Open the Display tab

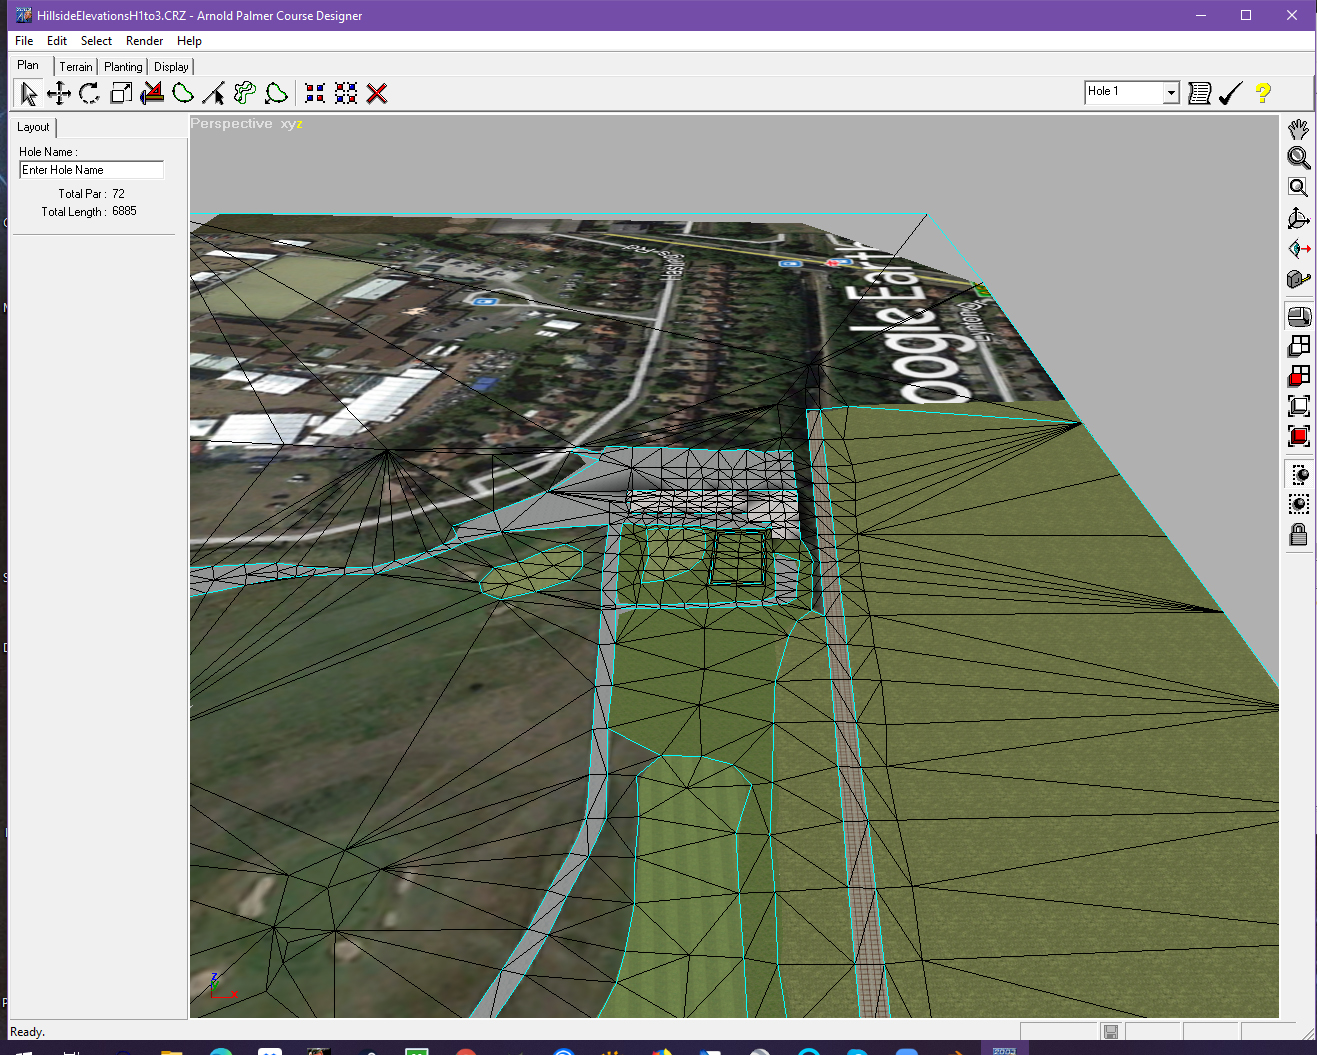pyautogui.click(x=171, y=67)
